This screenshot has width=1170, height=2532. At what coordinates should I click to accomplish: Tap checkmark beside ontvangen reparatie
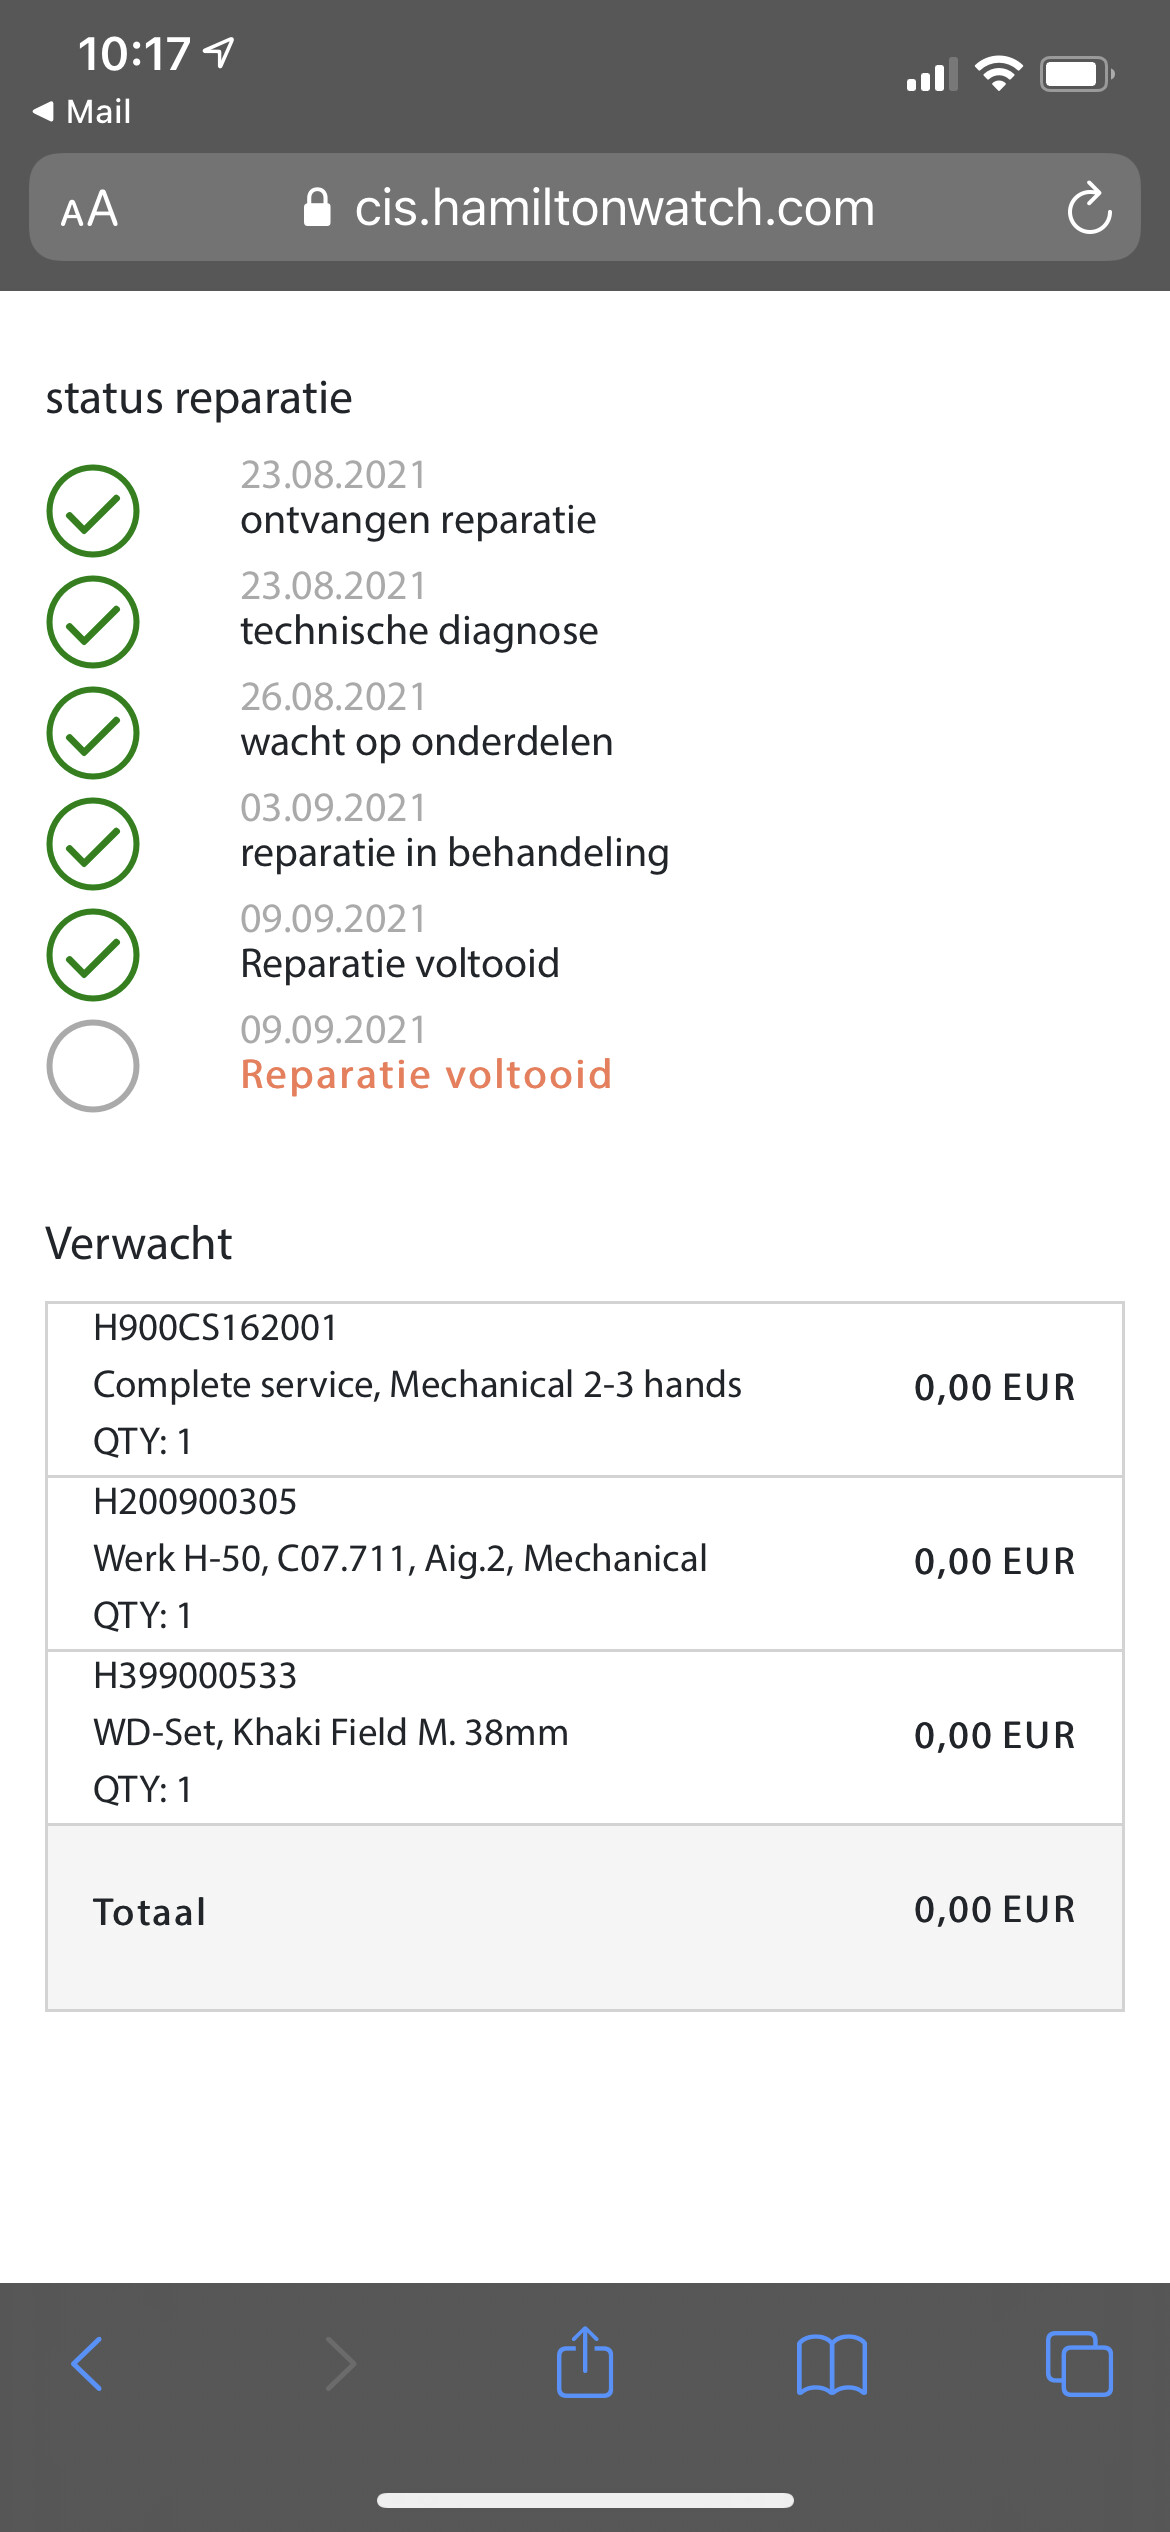[x=93, y=511]
